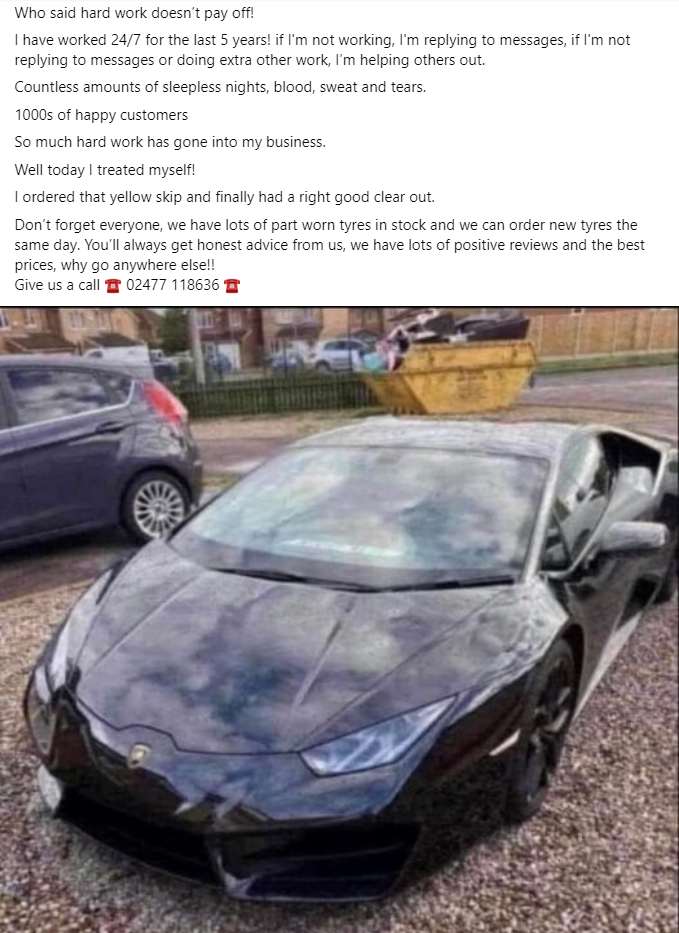The image size is (679, 933).
Task: Click the red telephone emoji after the number
Action: (x=231, y=286)
